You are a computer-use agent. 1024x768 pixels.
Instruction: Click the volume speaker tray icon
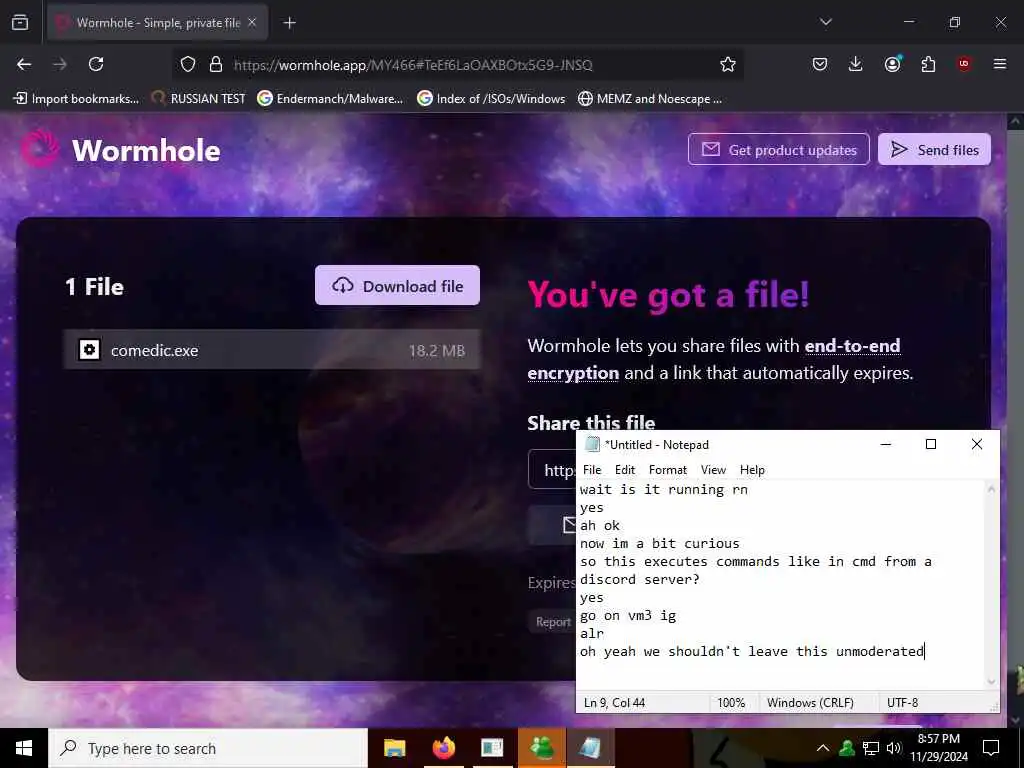click(893, 748)
